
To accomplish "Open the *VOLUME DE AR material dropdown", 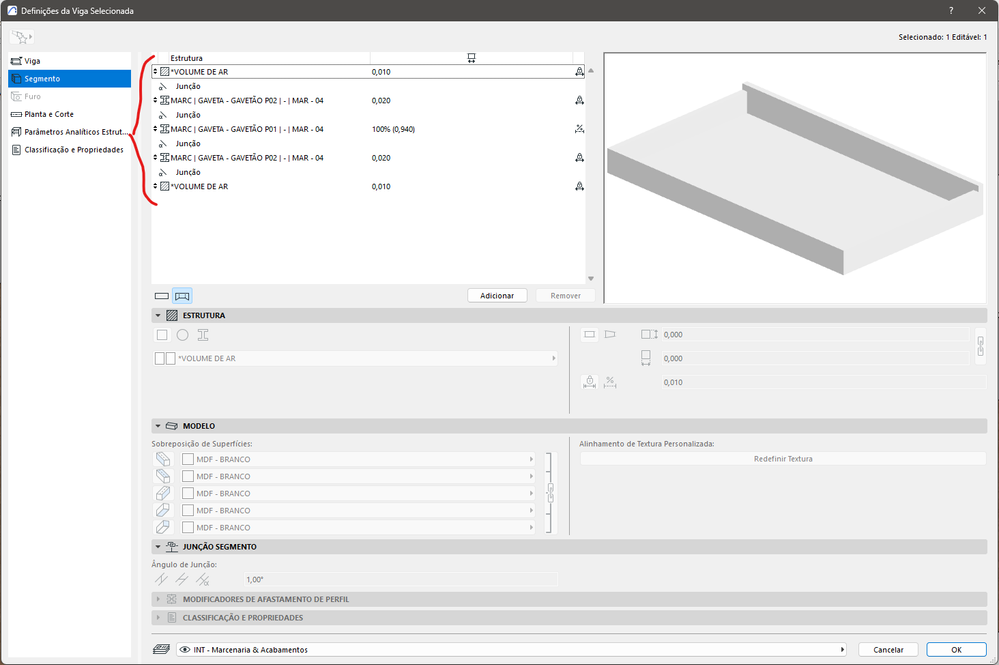I will tap(356, 359).
